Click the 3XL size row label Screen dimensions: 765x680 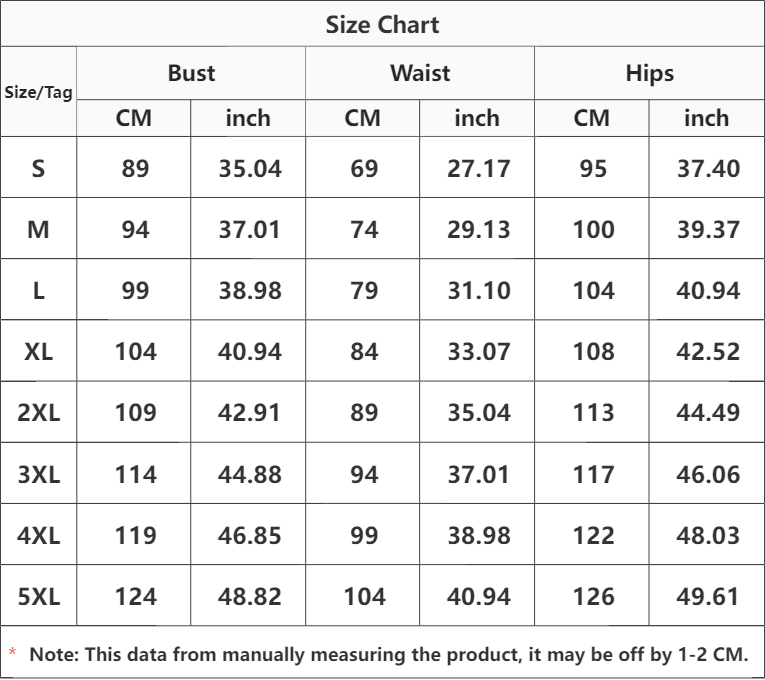click(x=39, y=474)
